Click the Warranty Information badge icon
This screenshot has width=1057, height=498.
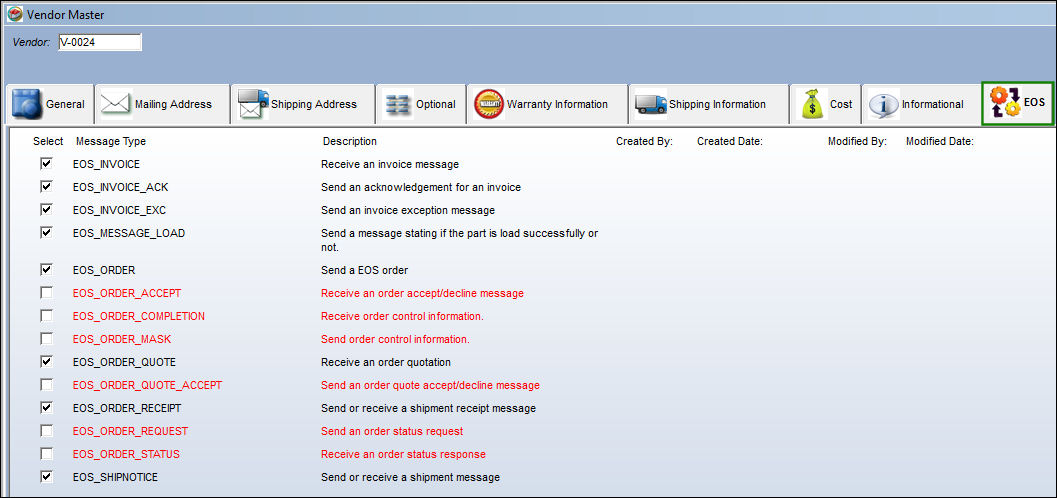pos(489,104)
